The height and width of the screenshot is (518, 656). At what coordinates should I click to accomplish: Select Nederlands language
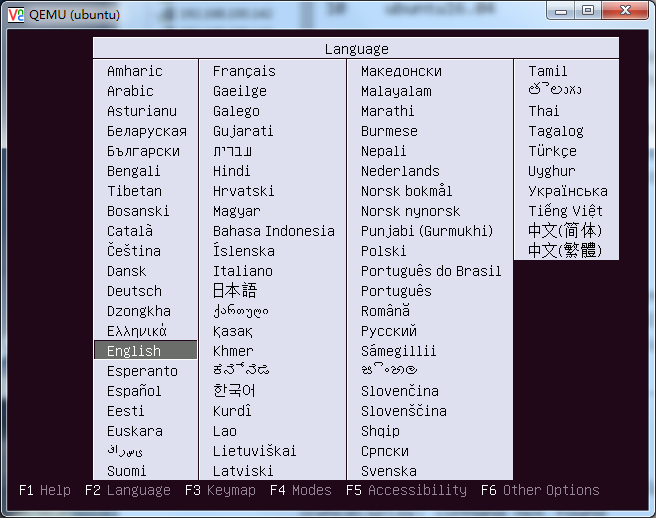point(400,171)
